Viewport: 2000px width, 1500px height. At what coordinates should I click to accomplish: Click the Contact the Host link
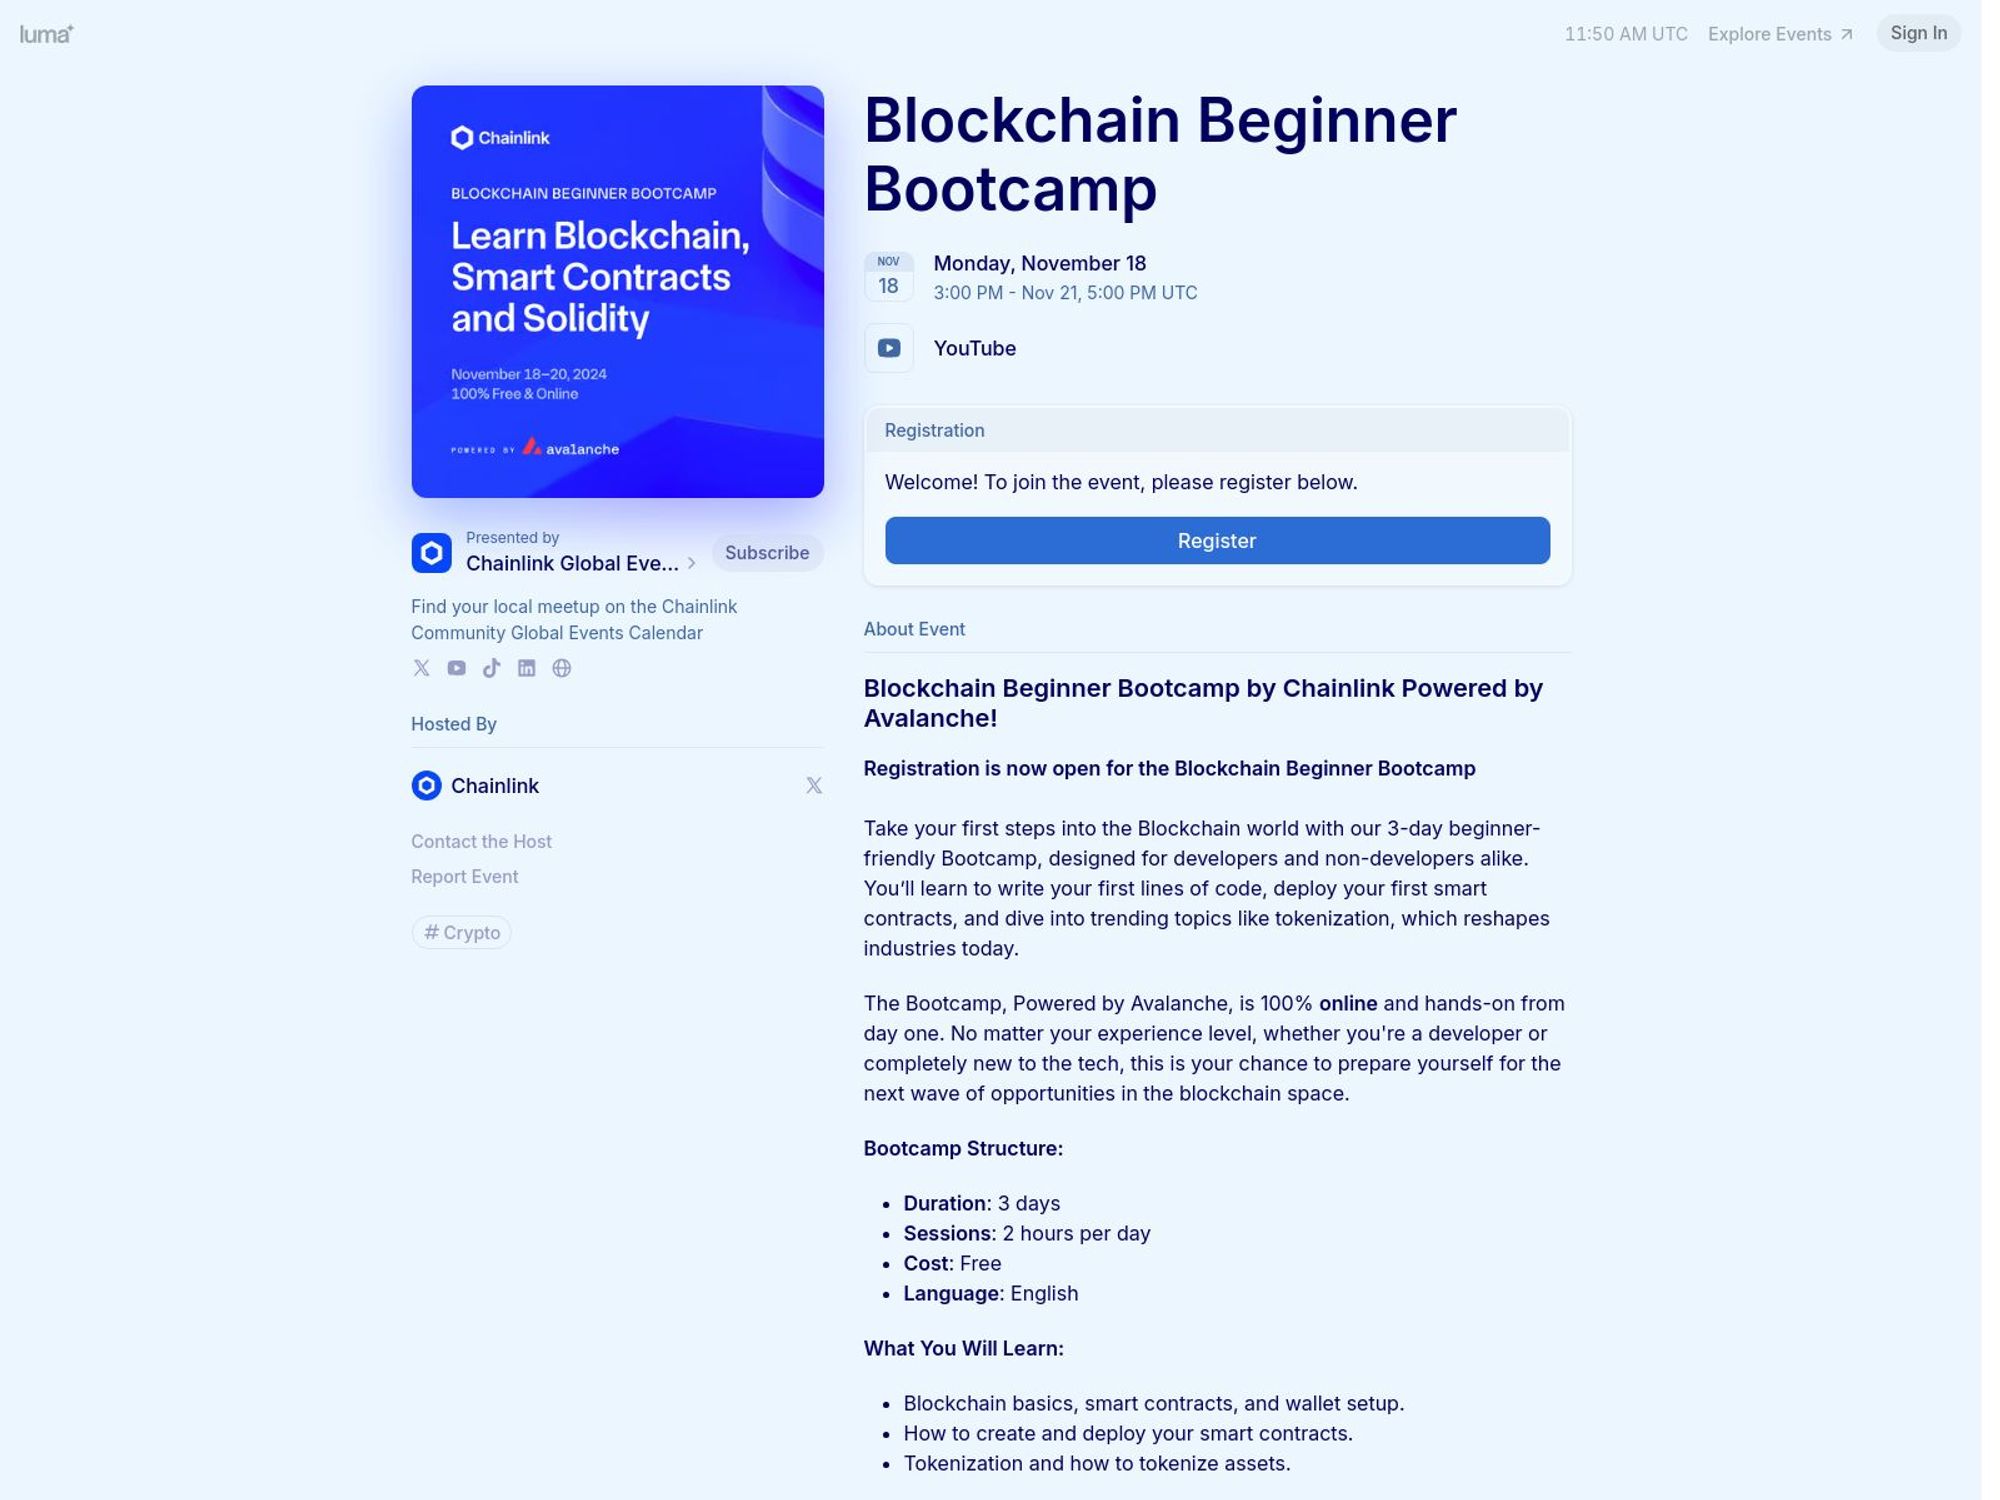click(480, 841)
